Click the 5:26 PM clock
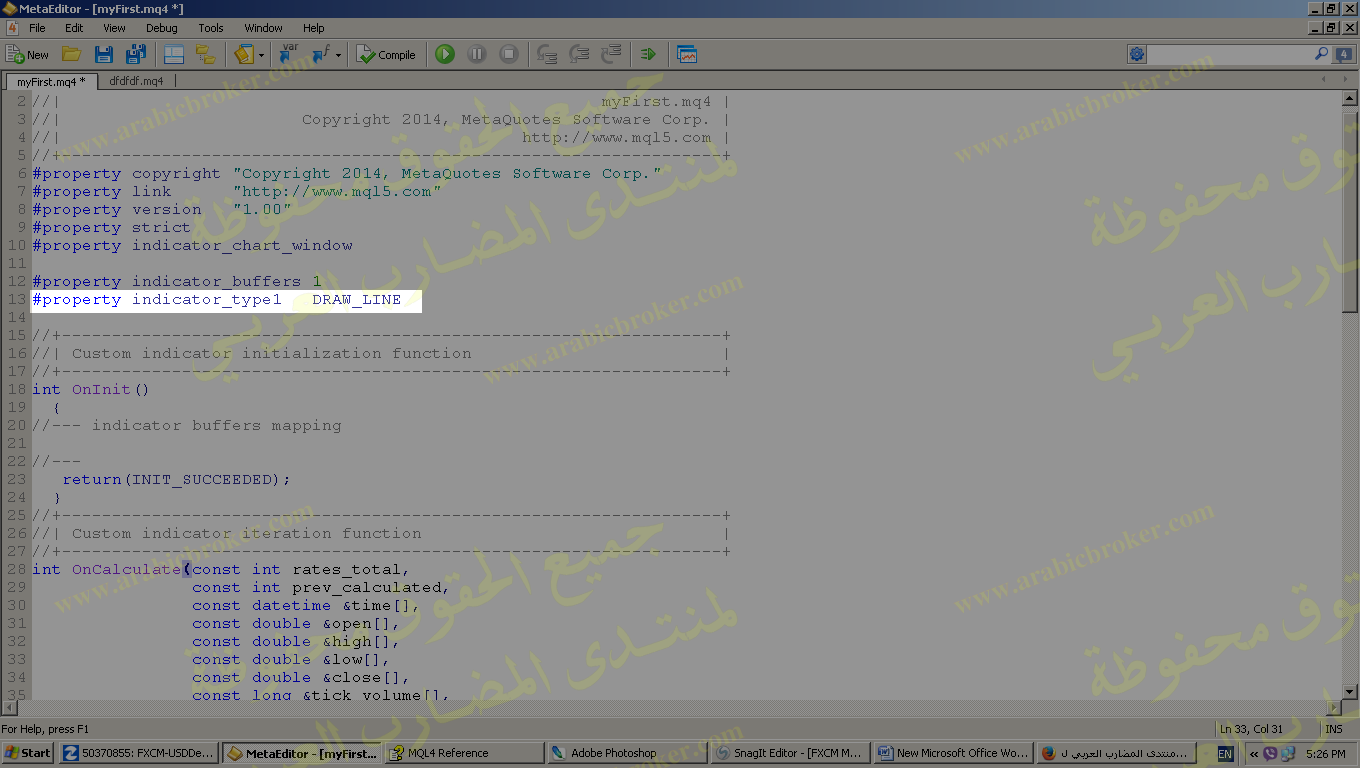 click(x=1325, y=754)
